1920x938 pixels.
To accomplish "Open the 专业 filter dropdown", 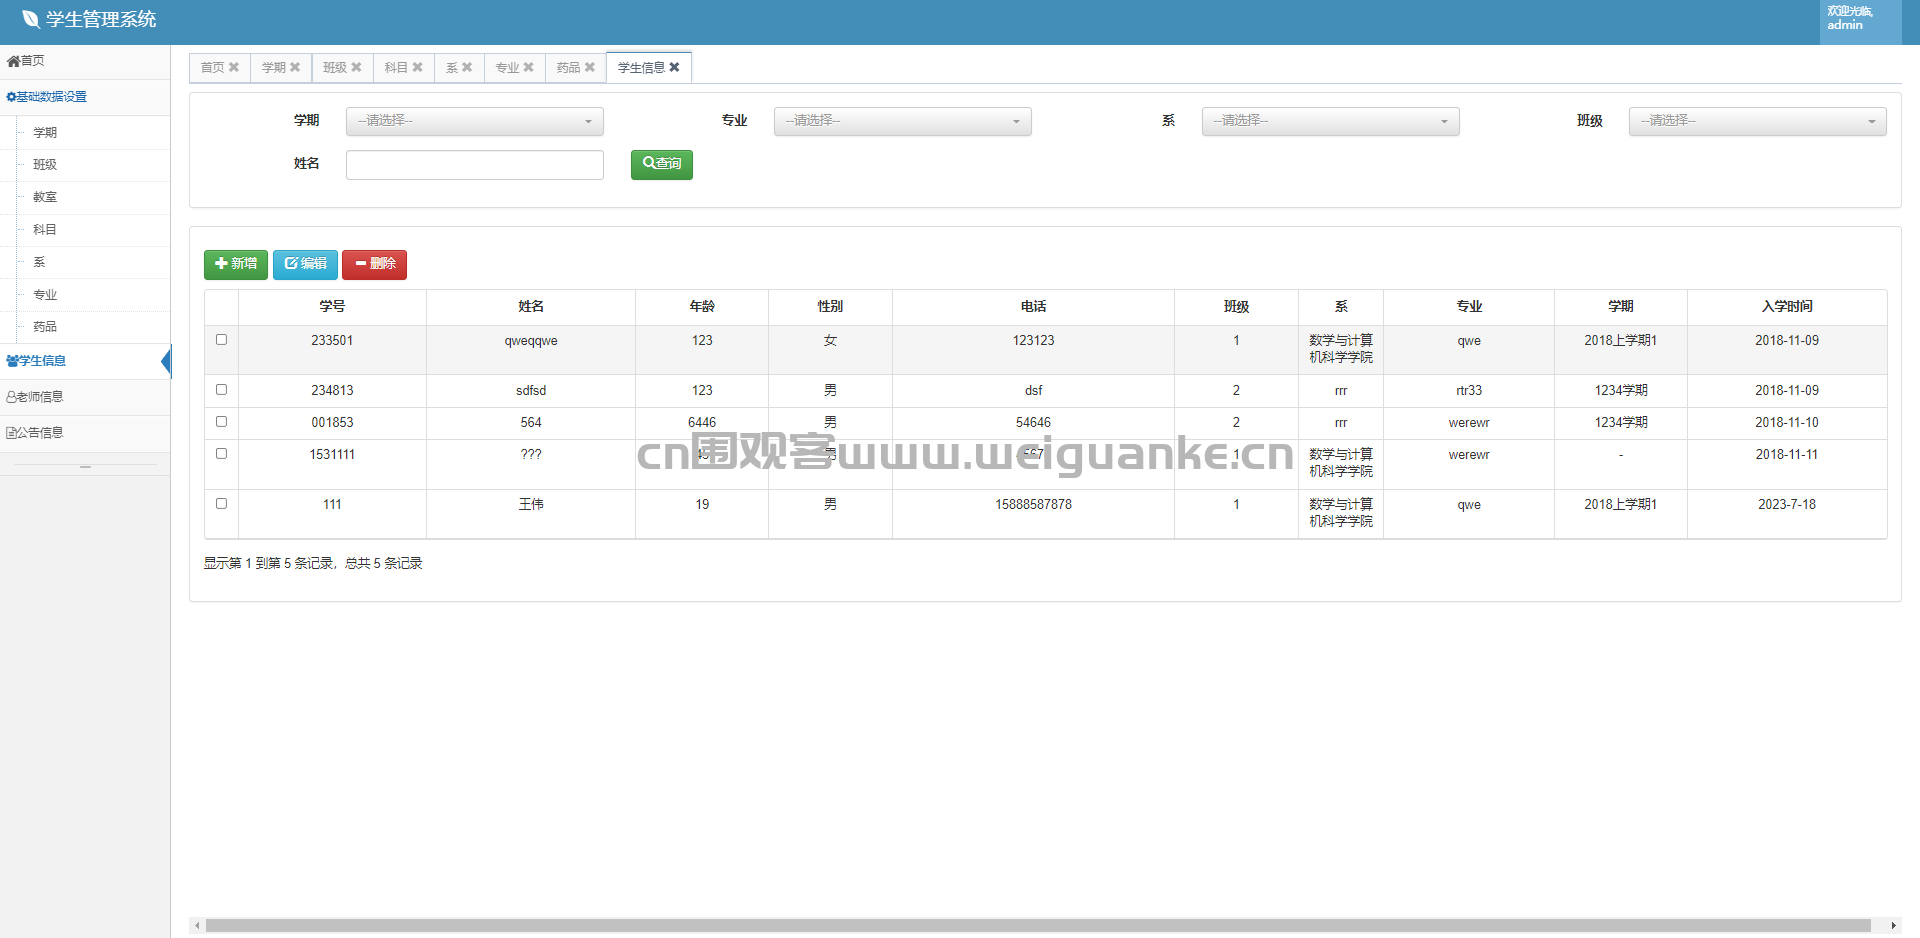I will 902,121.
